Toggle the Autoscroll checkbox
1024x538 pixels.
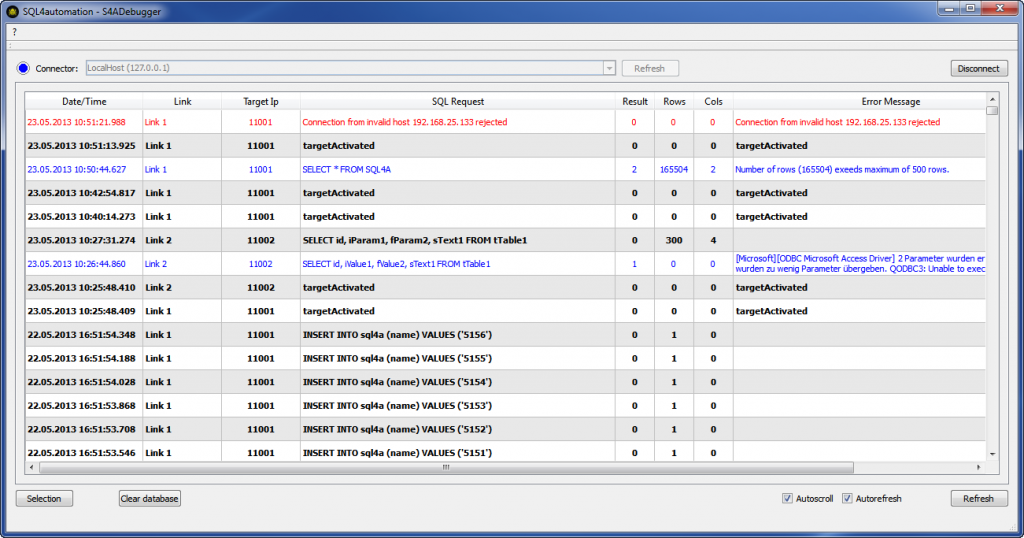tap(788, 498)
